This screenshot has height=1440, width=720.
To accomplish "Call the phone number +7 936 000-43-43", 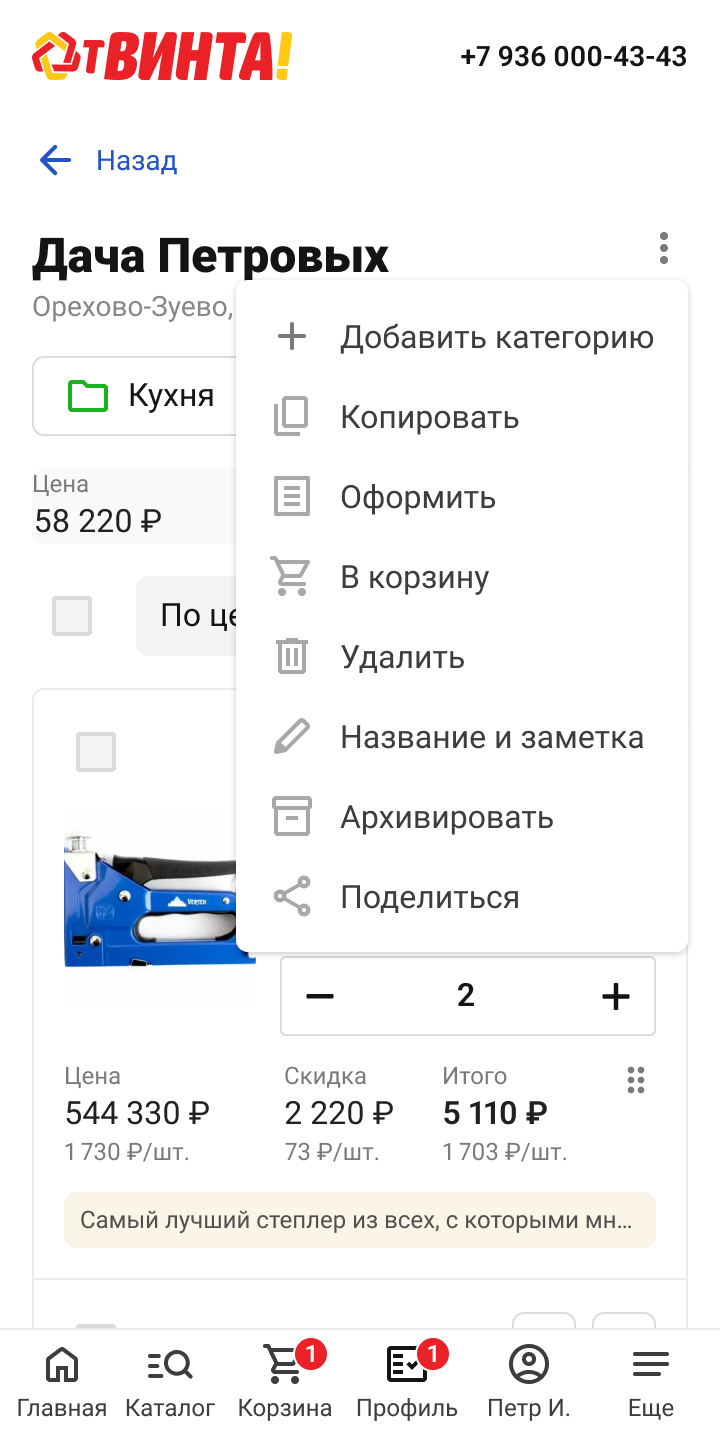I will pos(573,56).
